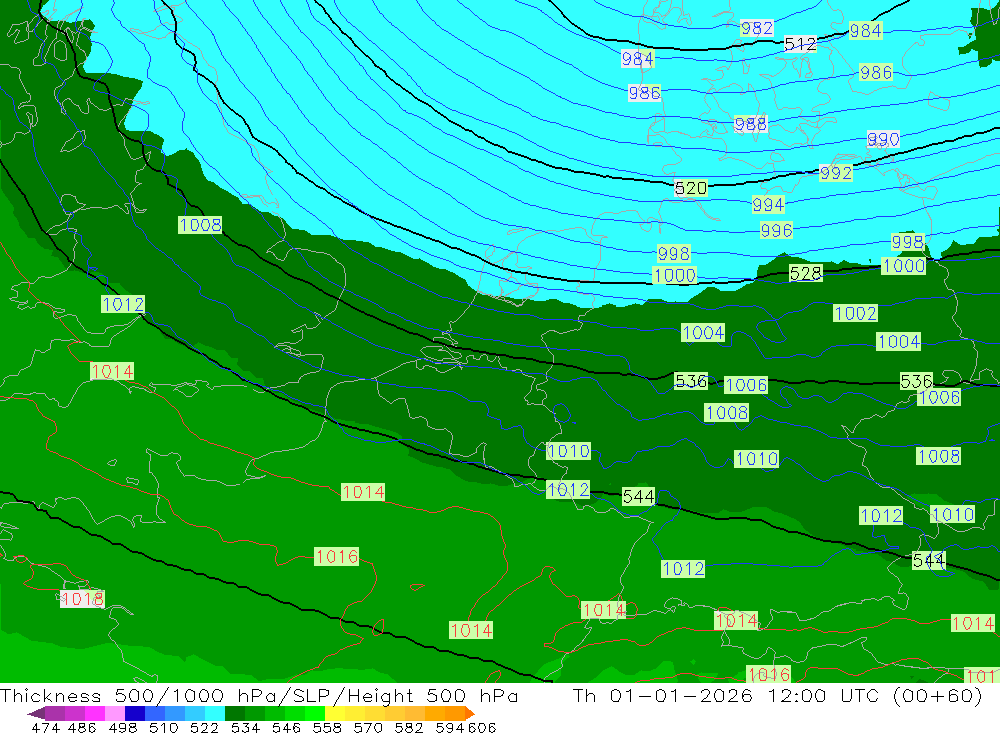Image resolution: width=1000 pixels, height=733 pixels.
Task: Click the 1000 label right of the 528 label
Action: point(904,266)
